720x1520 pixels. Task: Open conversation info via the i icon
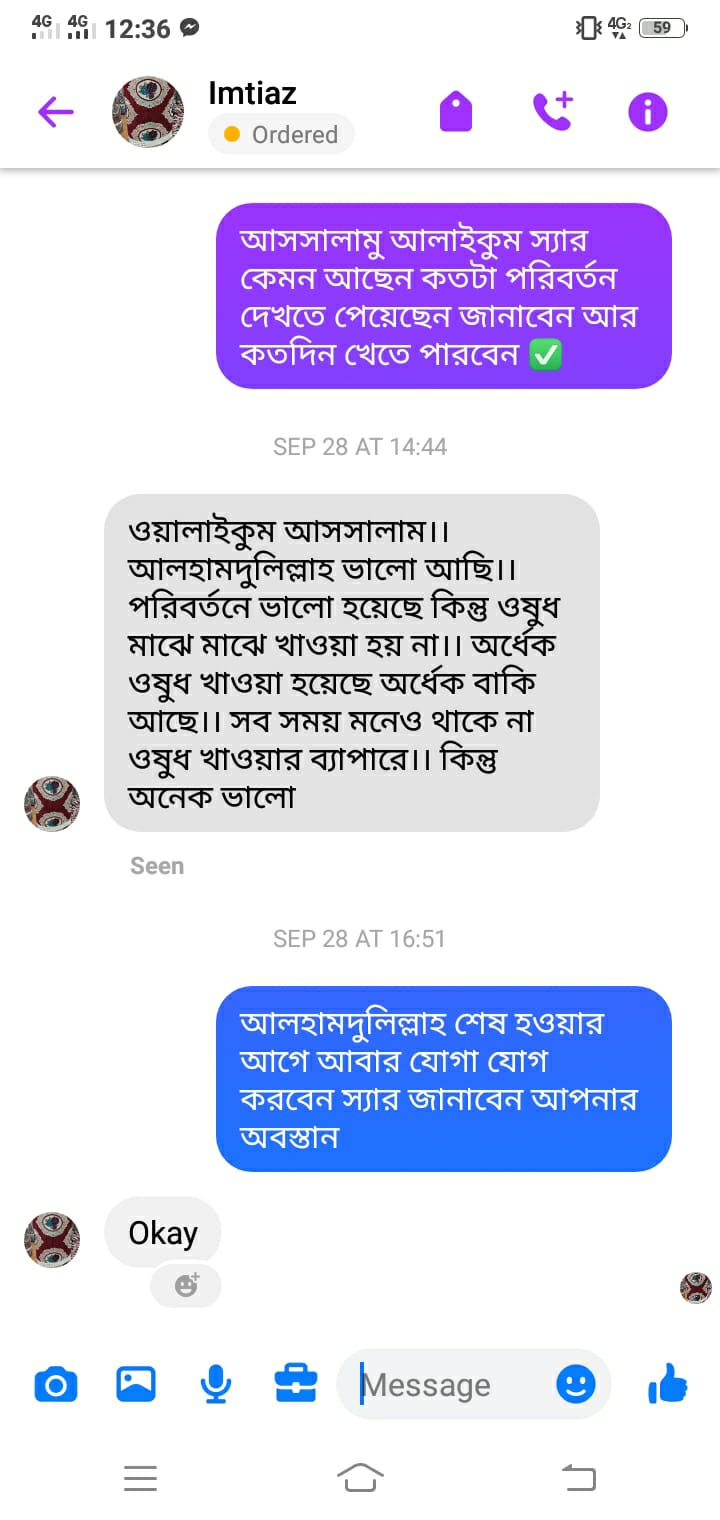point(647,111)
